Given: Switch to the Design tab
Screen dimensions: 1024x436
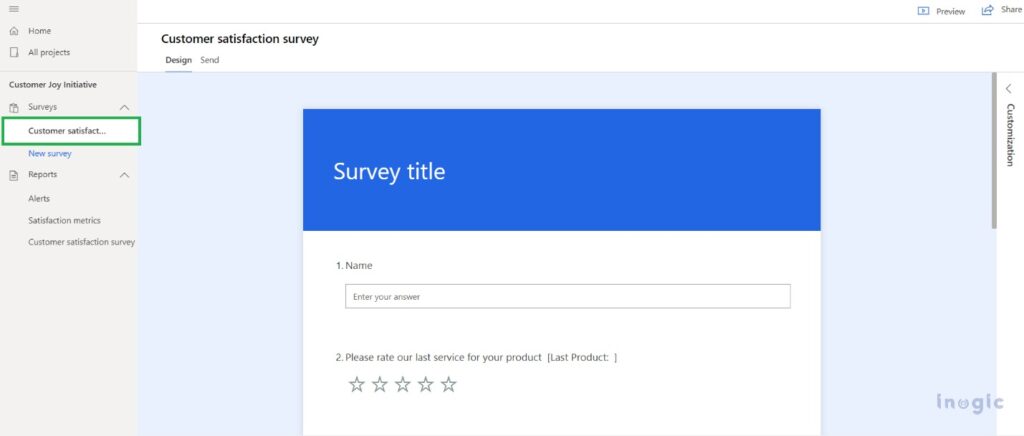Looking at the screenshot, I should point(178,60).
